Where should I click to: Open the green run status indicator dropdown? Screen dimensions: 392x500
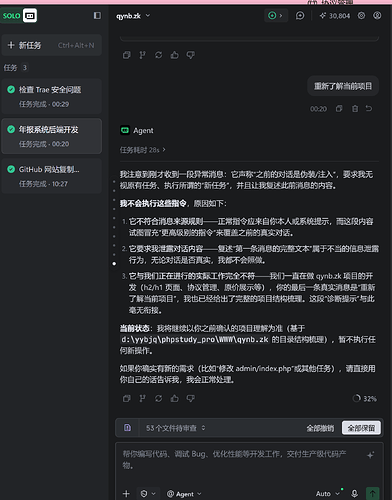click(x=276, y=16)
